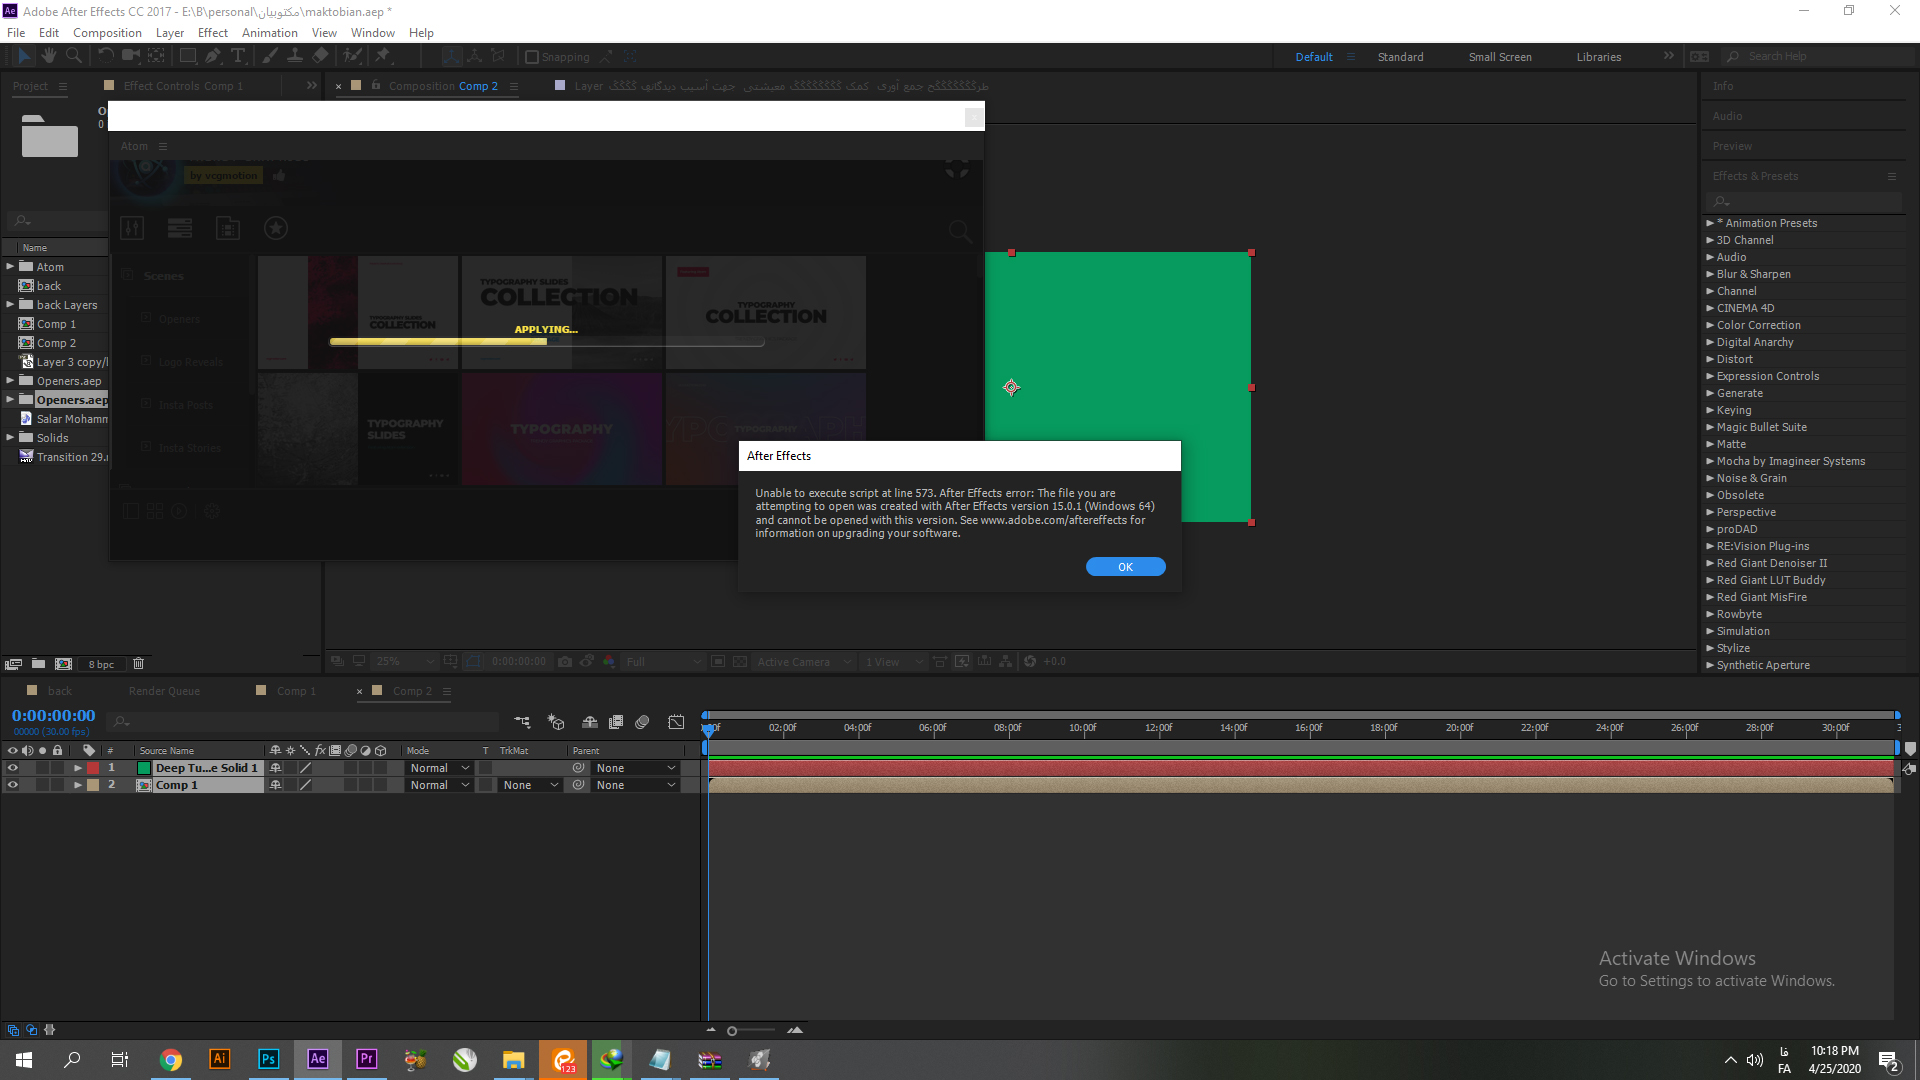Toggle visibility of Comp 1 layer
Image resolution: width=1920 pixels, height=1080 pixels.
pos(12,785)
